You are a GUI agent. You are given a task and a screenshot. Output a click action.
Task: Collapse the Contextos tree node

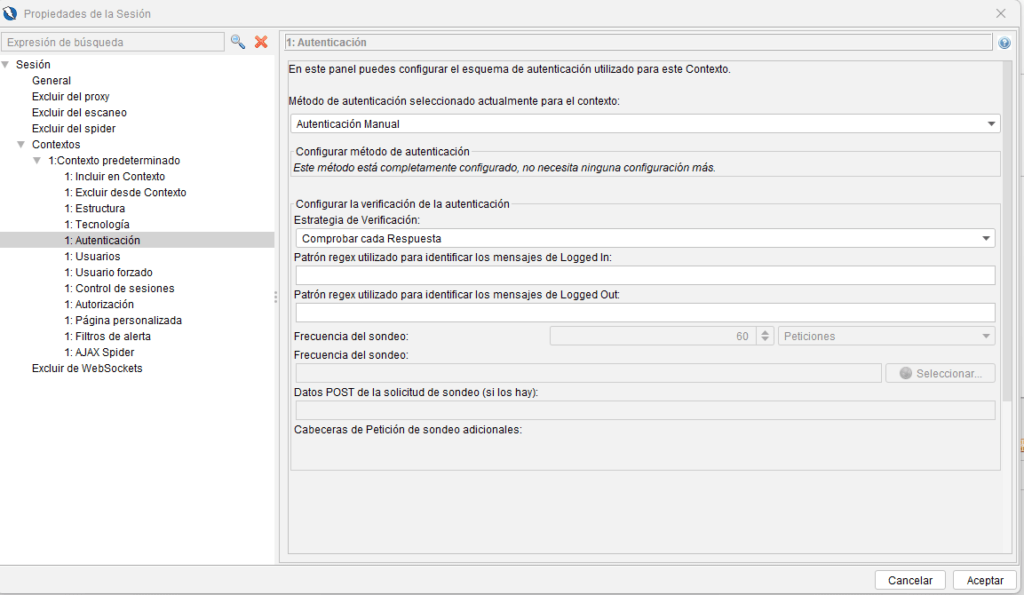pos(22,145)
